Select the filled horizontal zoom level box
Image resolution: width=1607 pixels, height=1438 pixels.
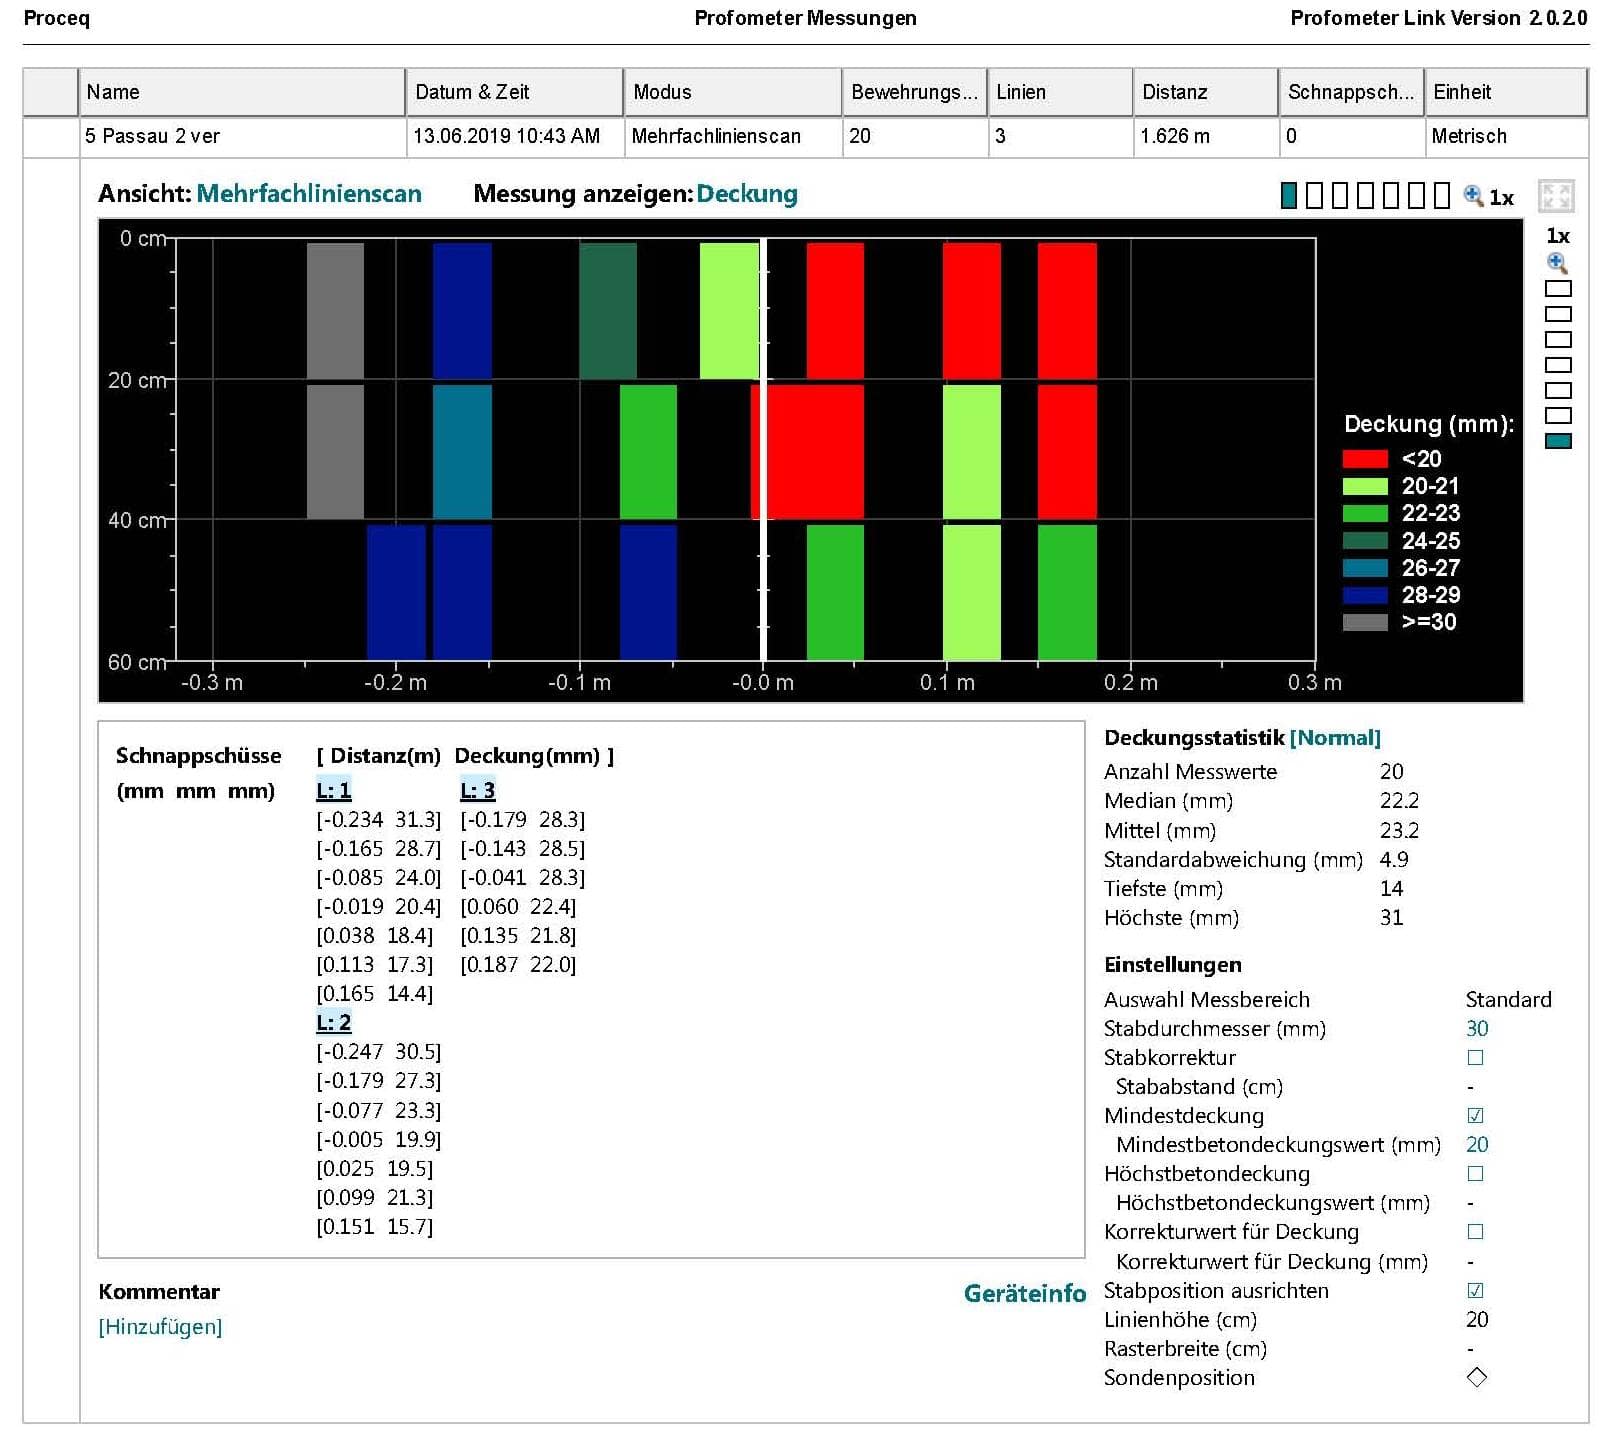[x=1289, y=196]
